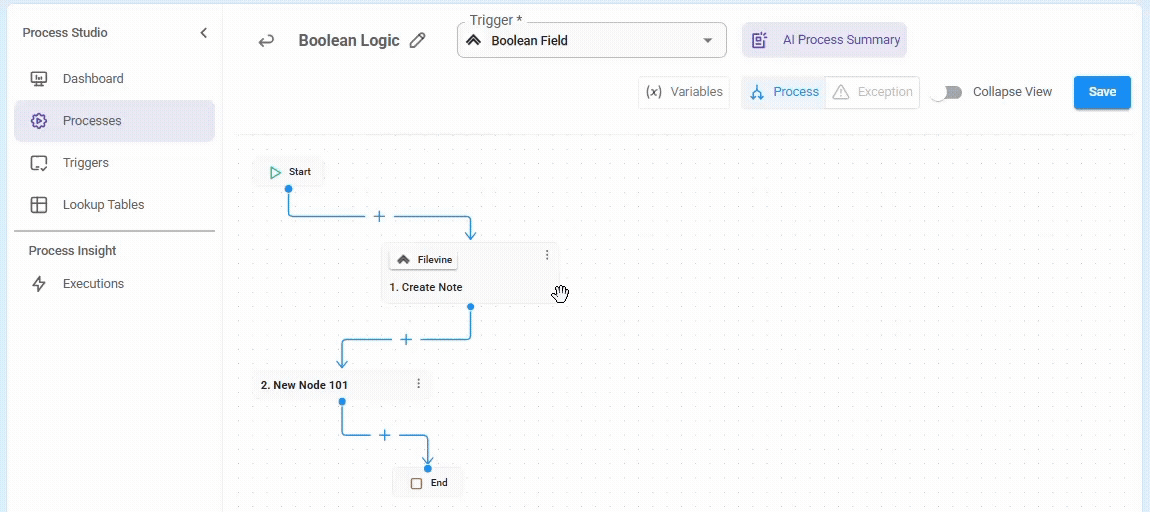The width and height of the screenshot is (1150, 512).
Task: Open the Dashboard menu item
Action: click(x=93, y=79)
